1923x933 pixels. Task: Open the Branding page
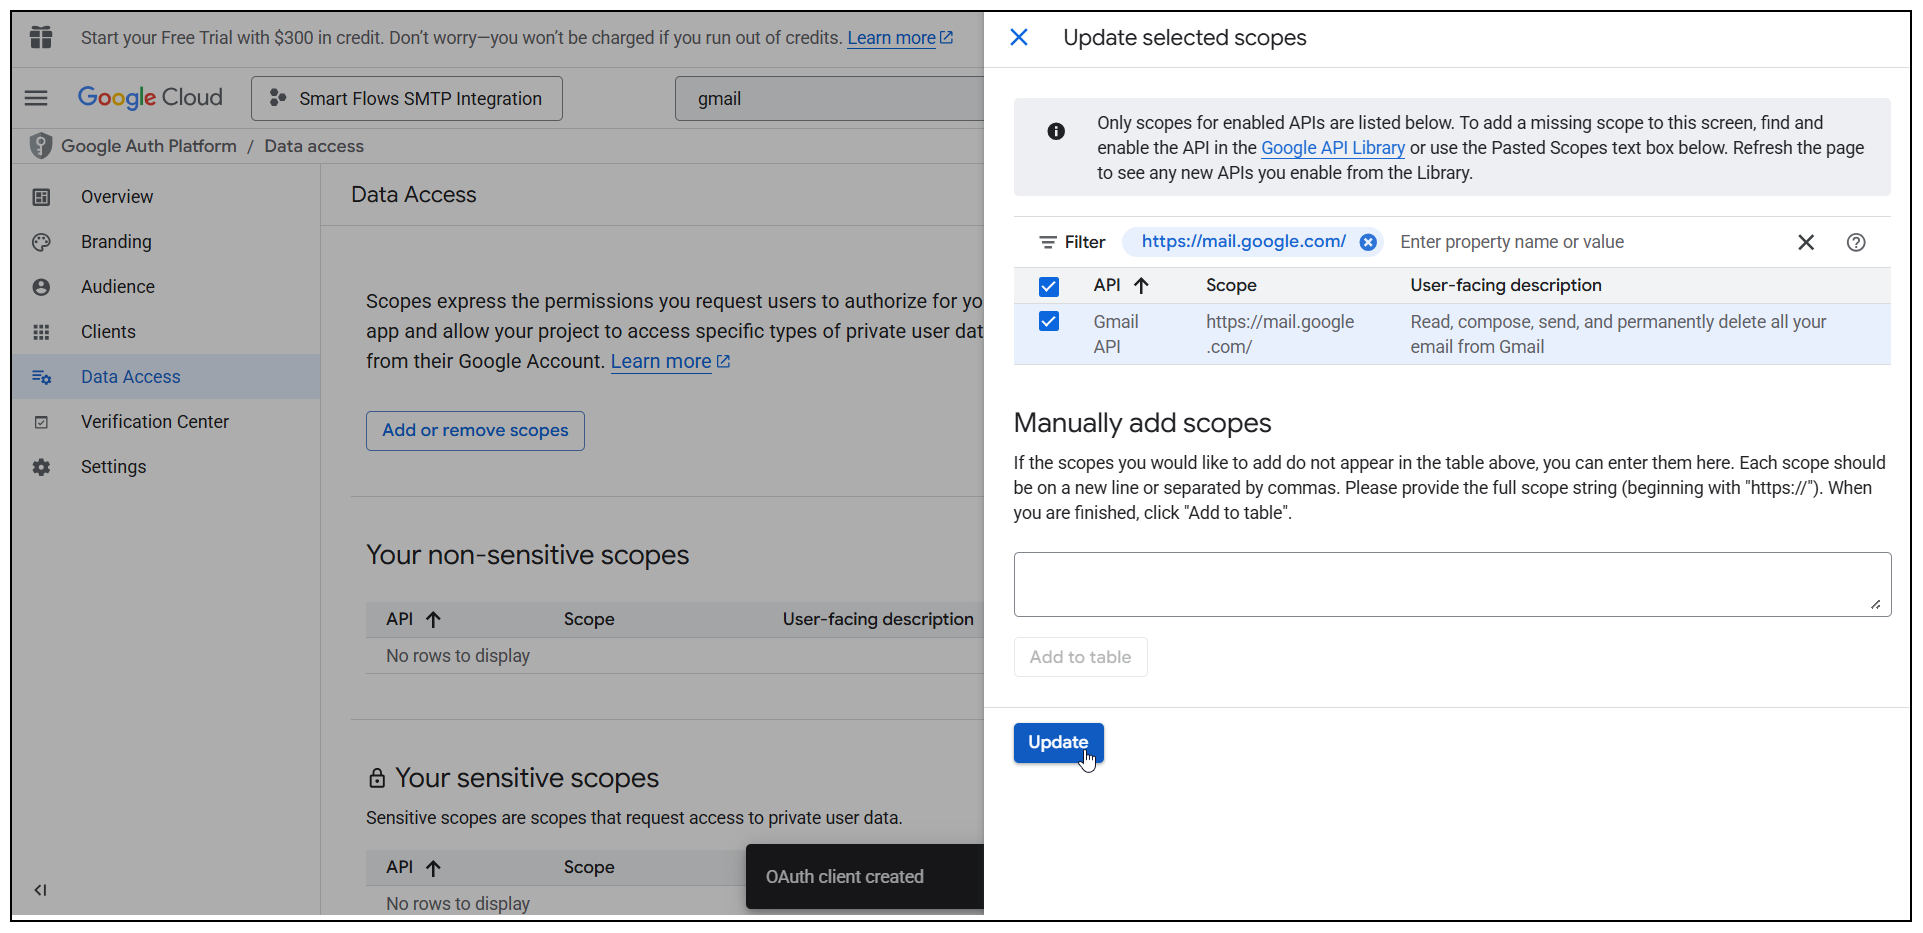point(116,242)
